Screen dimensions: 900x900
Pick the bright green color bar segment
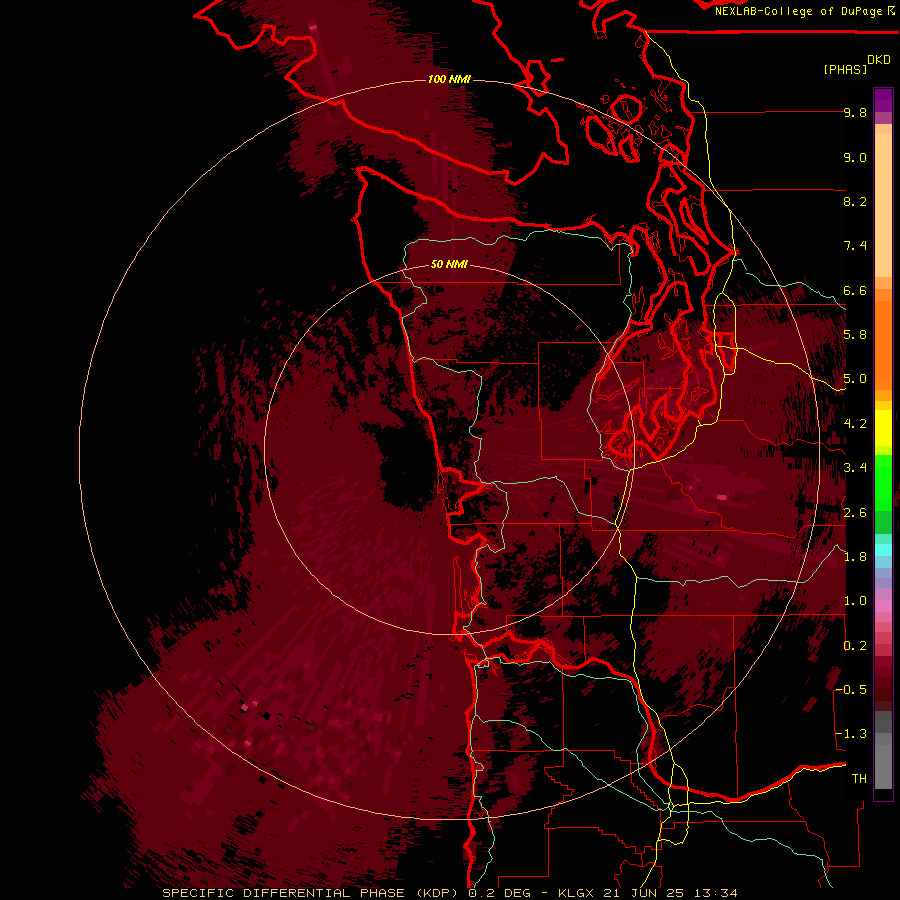point(883,483)
